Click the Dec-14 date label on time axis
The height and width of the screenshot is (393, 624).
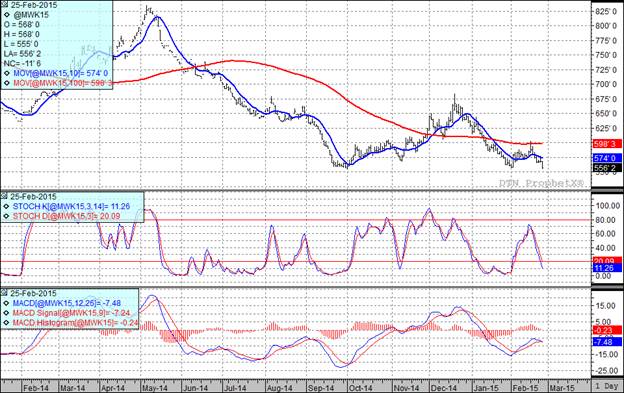tap(444, 388)
